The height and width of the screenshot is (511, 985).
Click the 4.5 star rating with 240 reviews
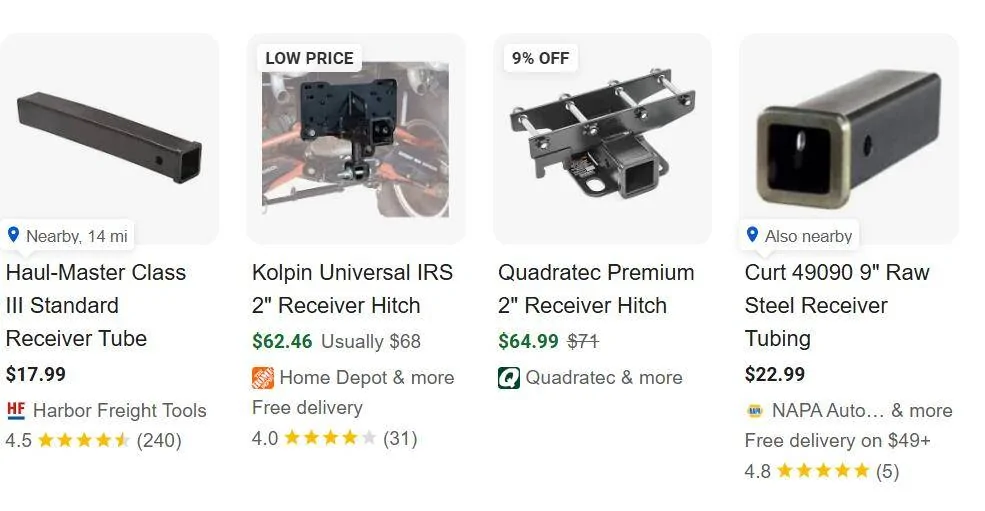click(x=94, y=440)
